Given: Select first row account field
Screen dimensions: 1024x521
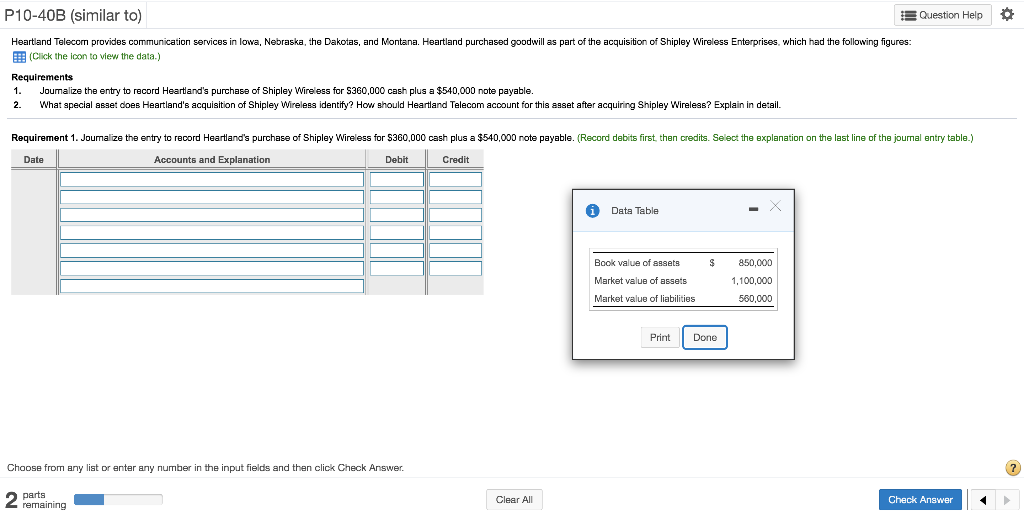Looking at the screenshot, I should click(212, 179).
